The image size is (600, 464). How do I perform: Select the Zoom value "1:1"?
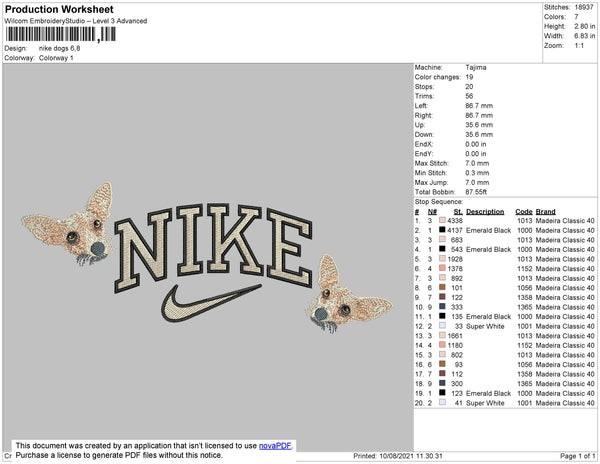[x=579, y=46]
